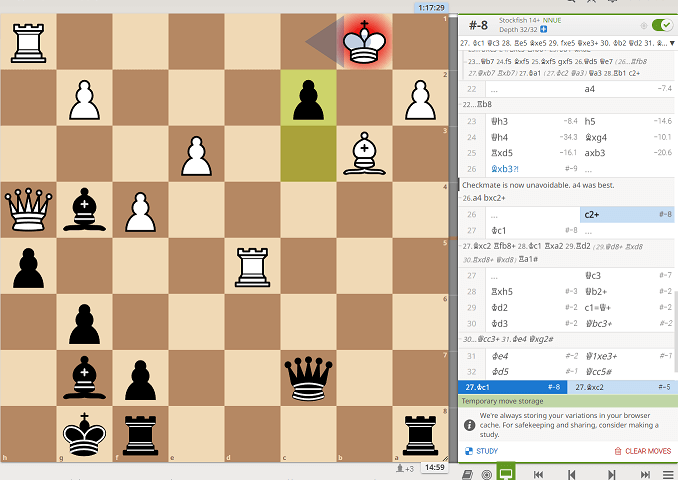The height and width of the screenshot is (480, 678).
Task: Click the black queen on c7
Action: point(308,378)
